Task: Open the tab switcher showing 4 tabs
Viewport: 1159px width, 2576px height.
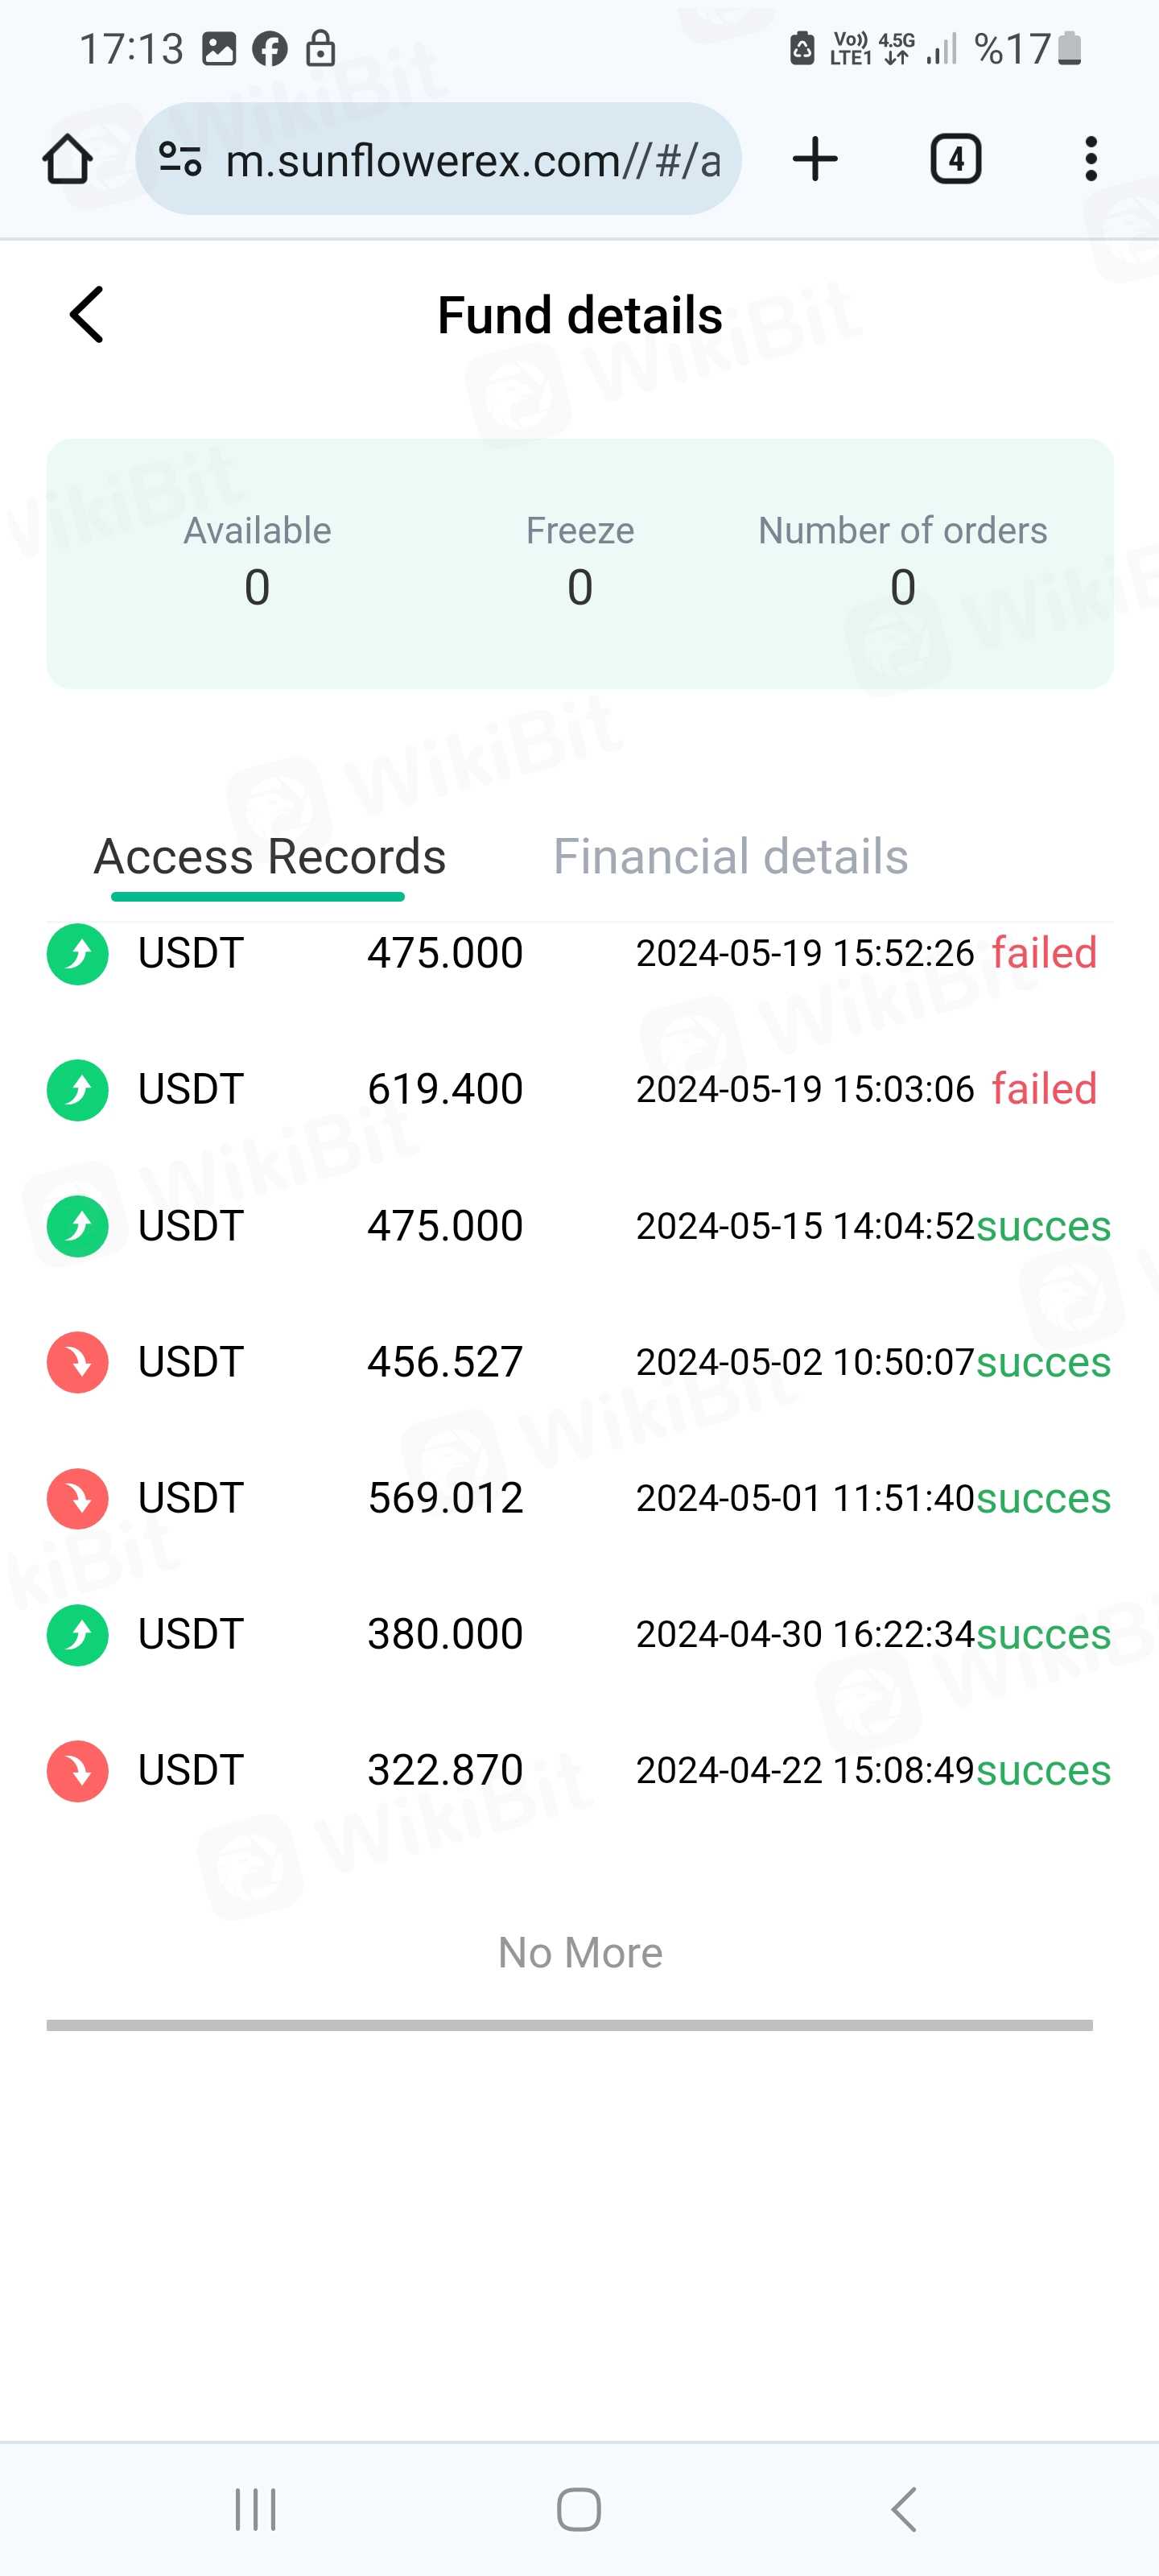Action: [955, 159]
